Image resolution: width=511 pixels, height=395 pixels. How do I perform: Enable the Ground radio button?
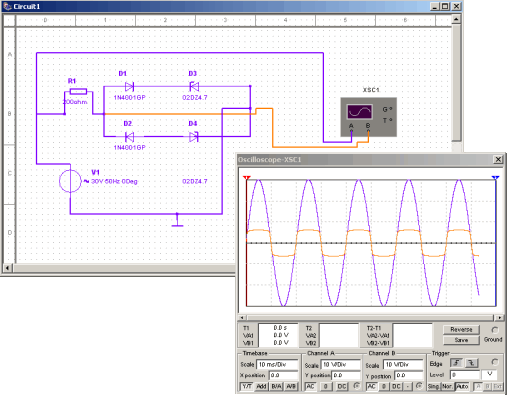pos(495,330)
